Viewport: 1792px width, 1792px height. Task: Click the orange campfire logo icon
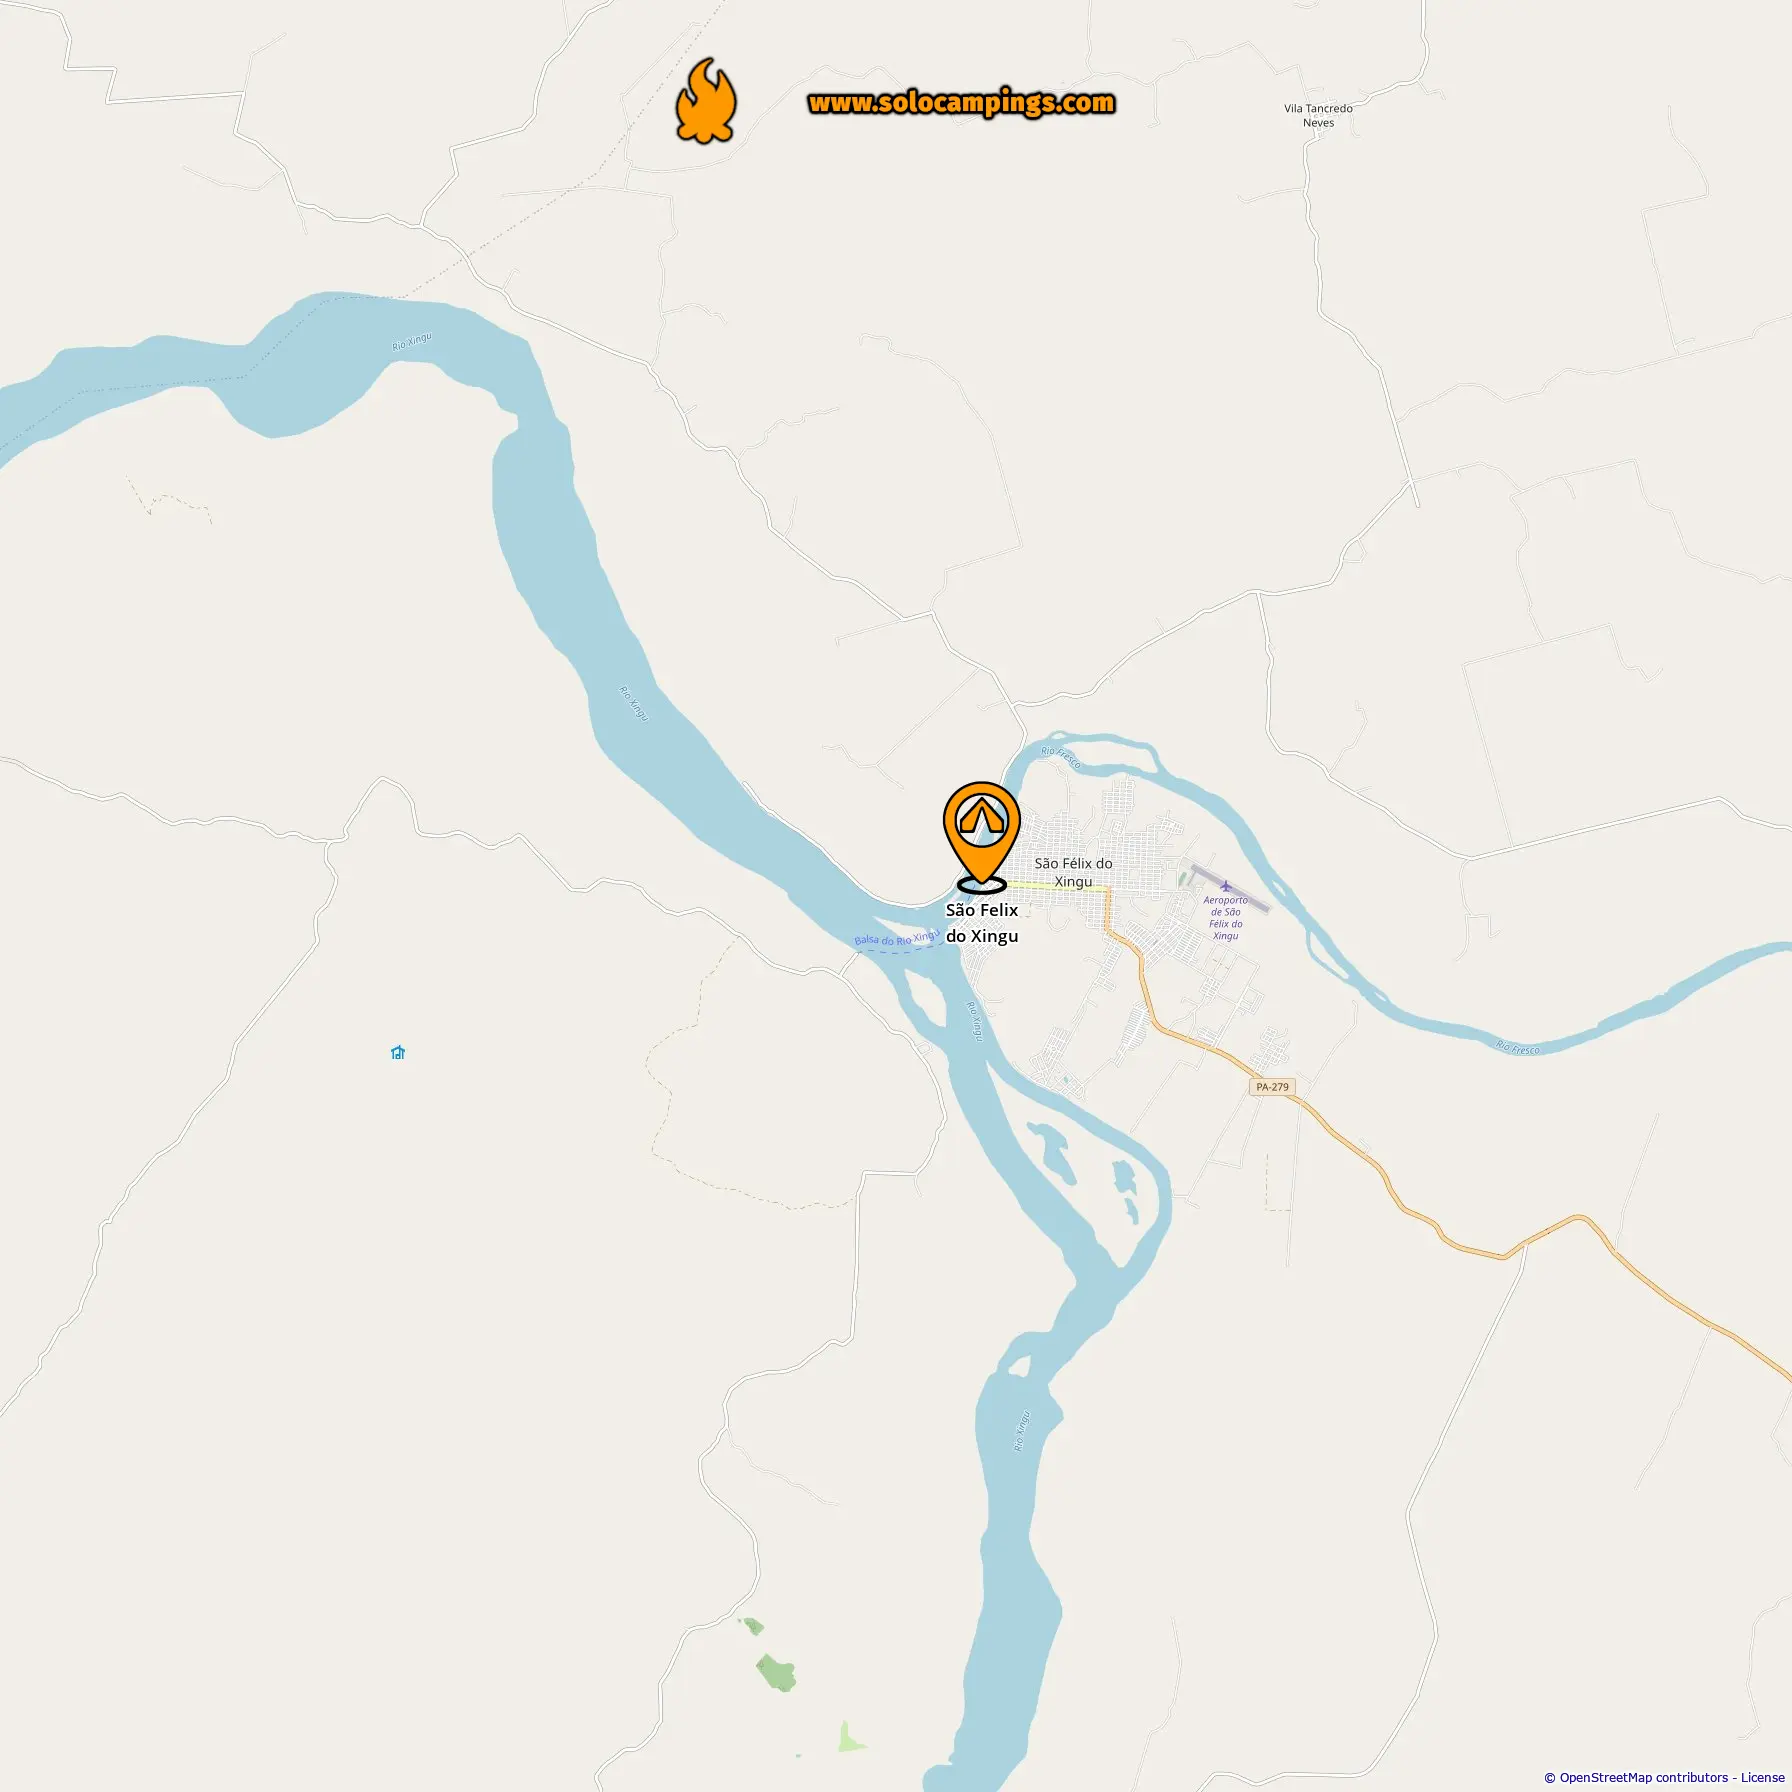(x=706, y=100)
